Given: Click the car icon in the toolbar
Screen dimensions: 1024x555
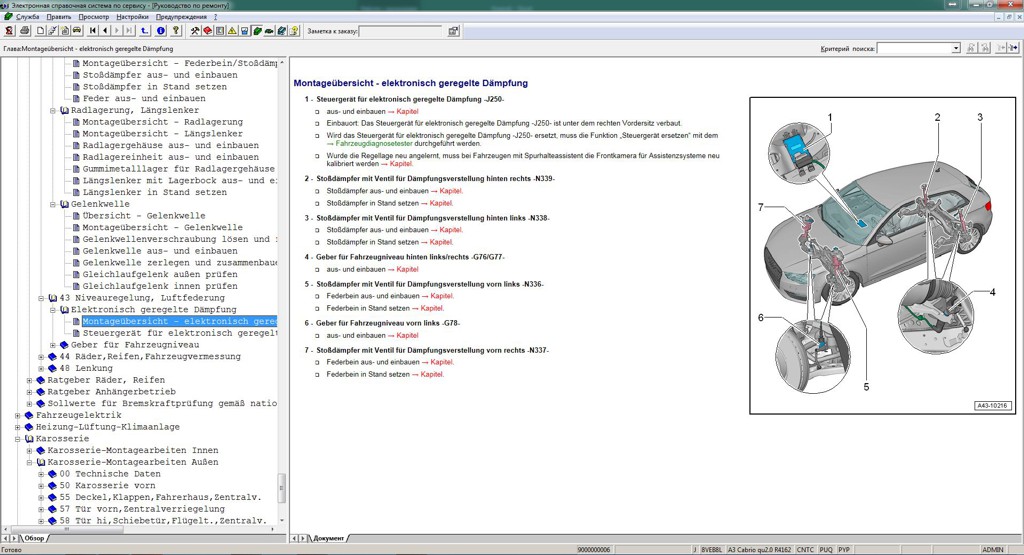Looking at the screenshot, I should pyautogui.click(x=76, y=31).
